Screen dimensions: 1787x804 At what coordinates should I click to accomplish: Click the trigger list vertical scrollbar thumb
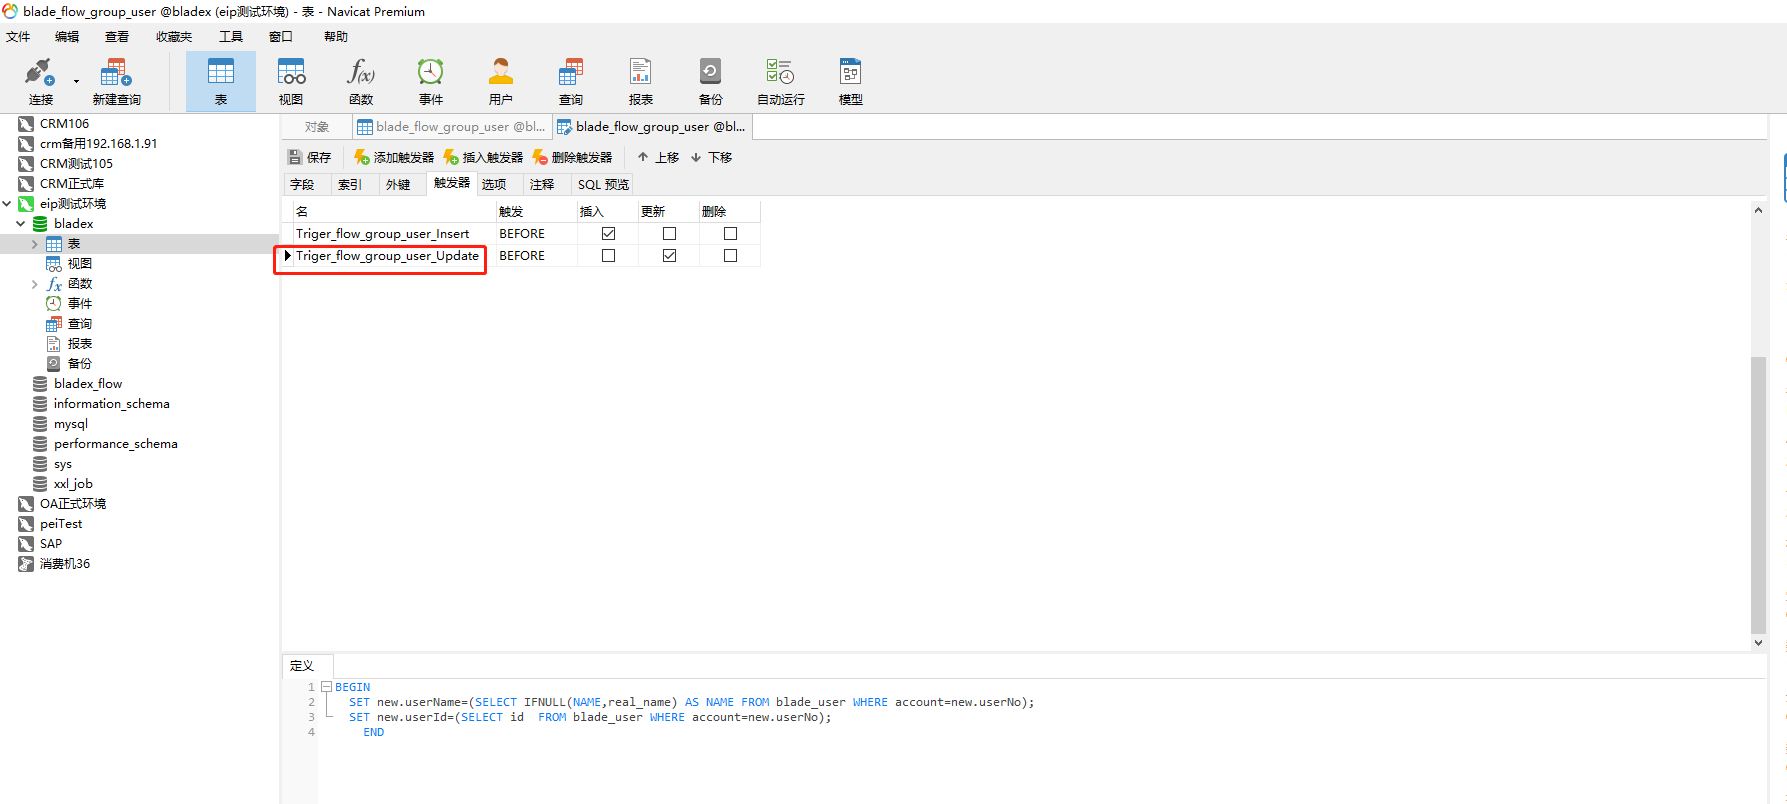[1758, 494]
